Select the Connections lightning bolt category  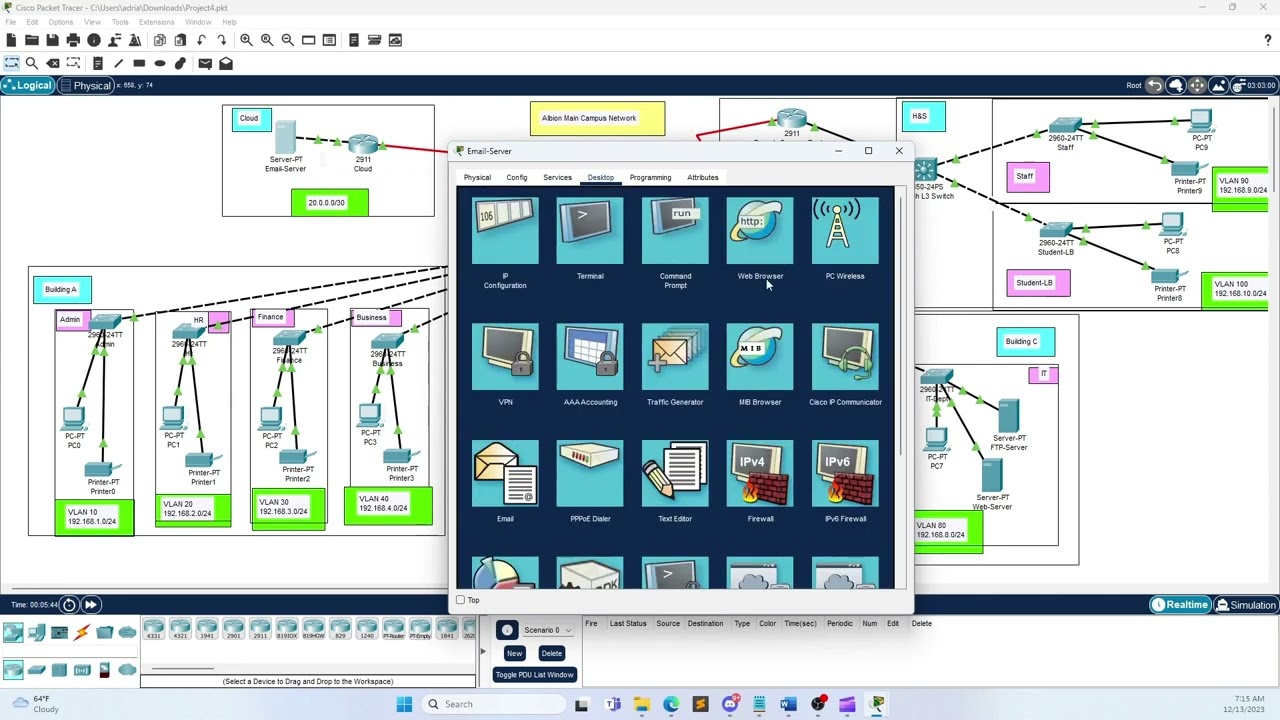click(x=82, y=631)
